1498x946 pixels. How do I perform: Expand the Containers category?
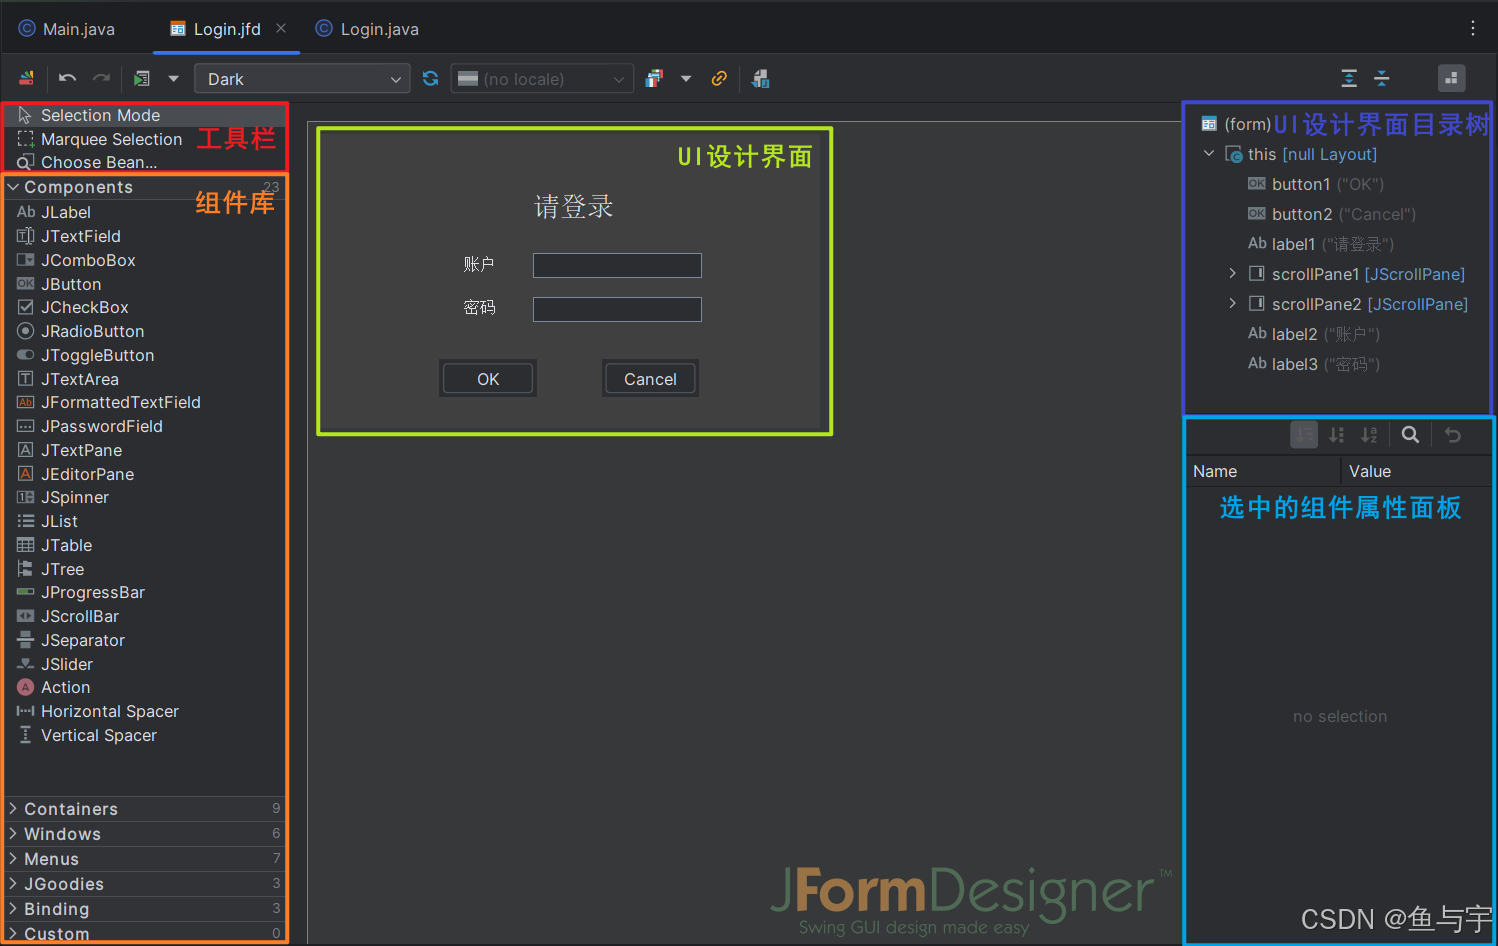(x=70, y=808)
